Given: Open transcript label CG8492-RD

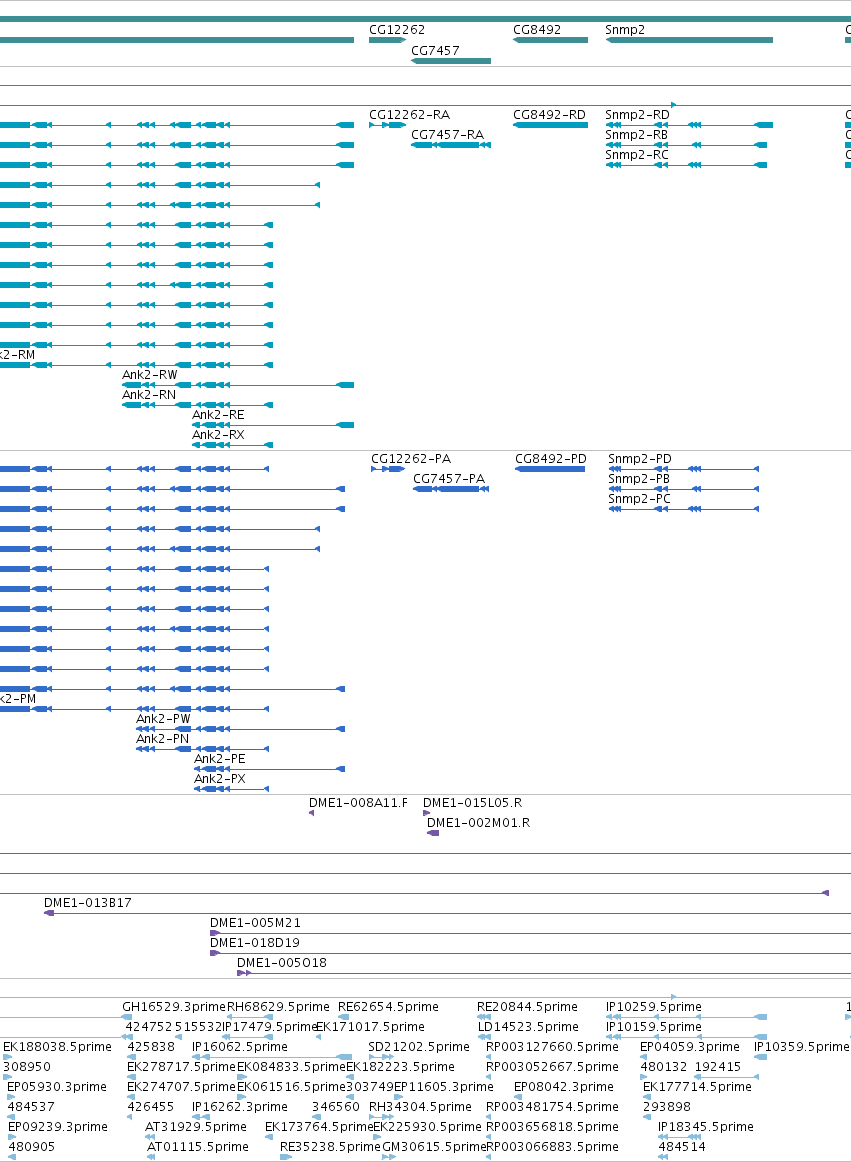Looking at the screenshot, I should point(549,115).
